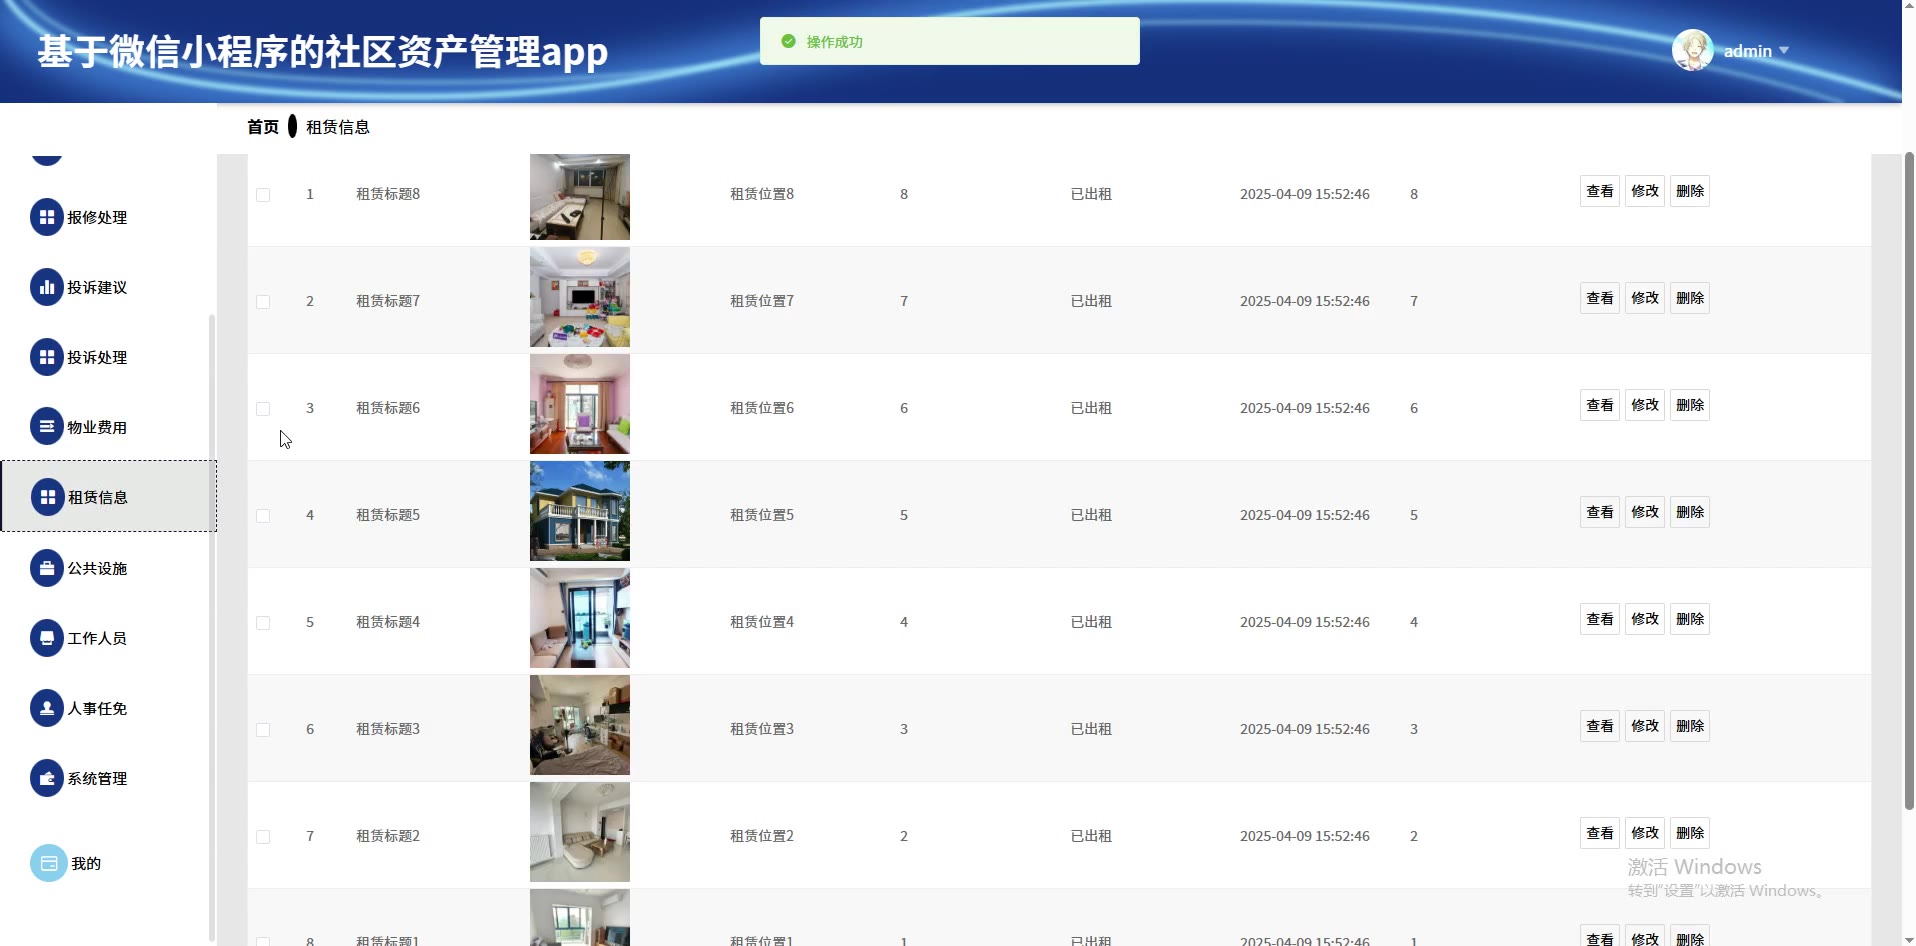Viewport: 1916px width, 946px height.
Task: Edit row 租赁标题6 using 修改
Action: [x=1645, y=405]
